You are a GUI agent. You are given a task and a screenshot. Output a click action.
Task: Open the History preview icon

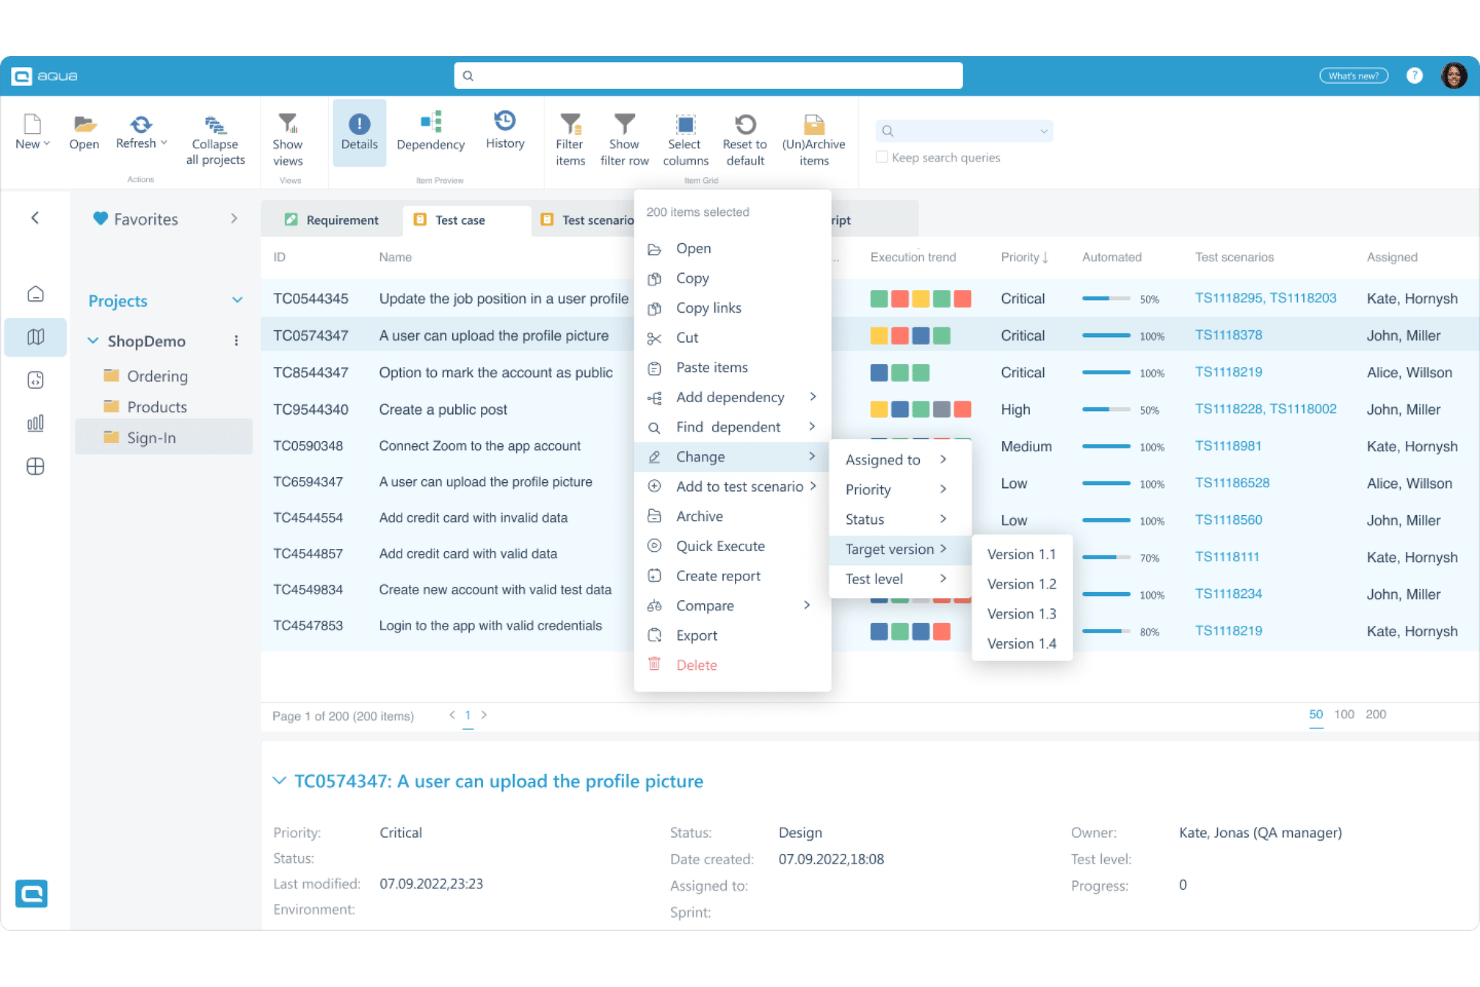(505, 121)
